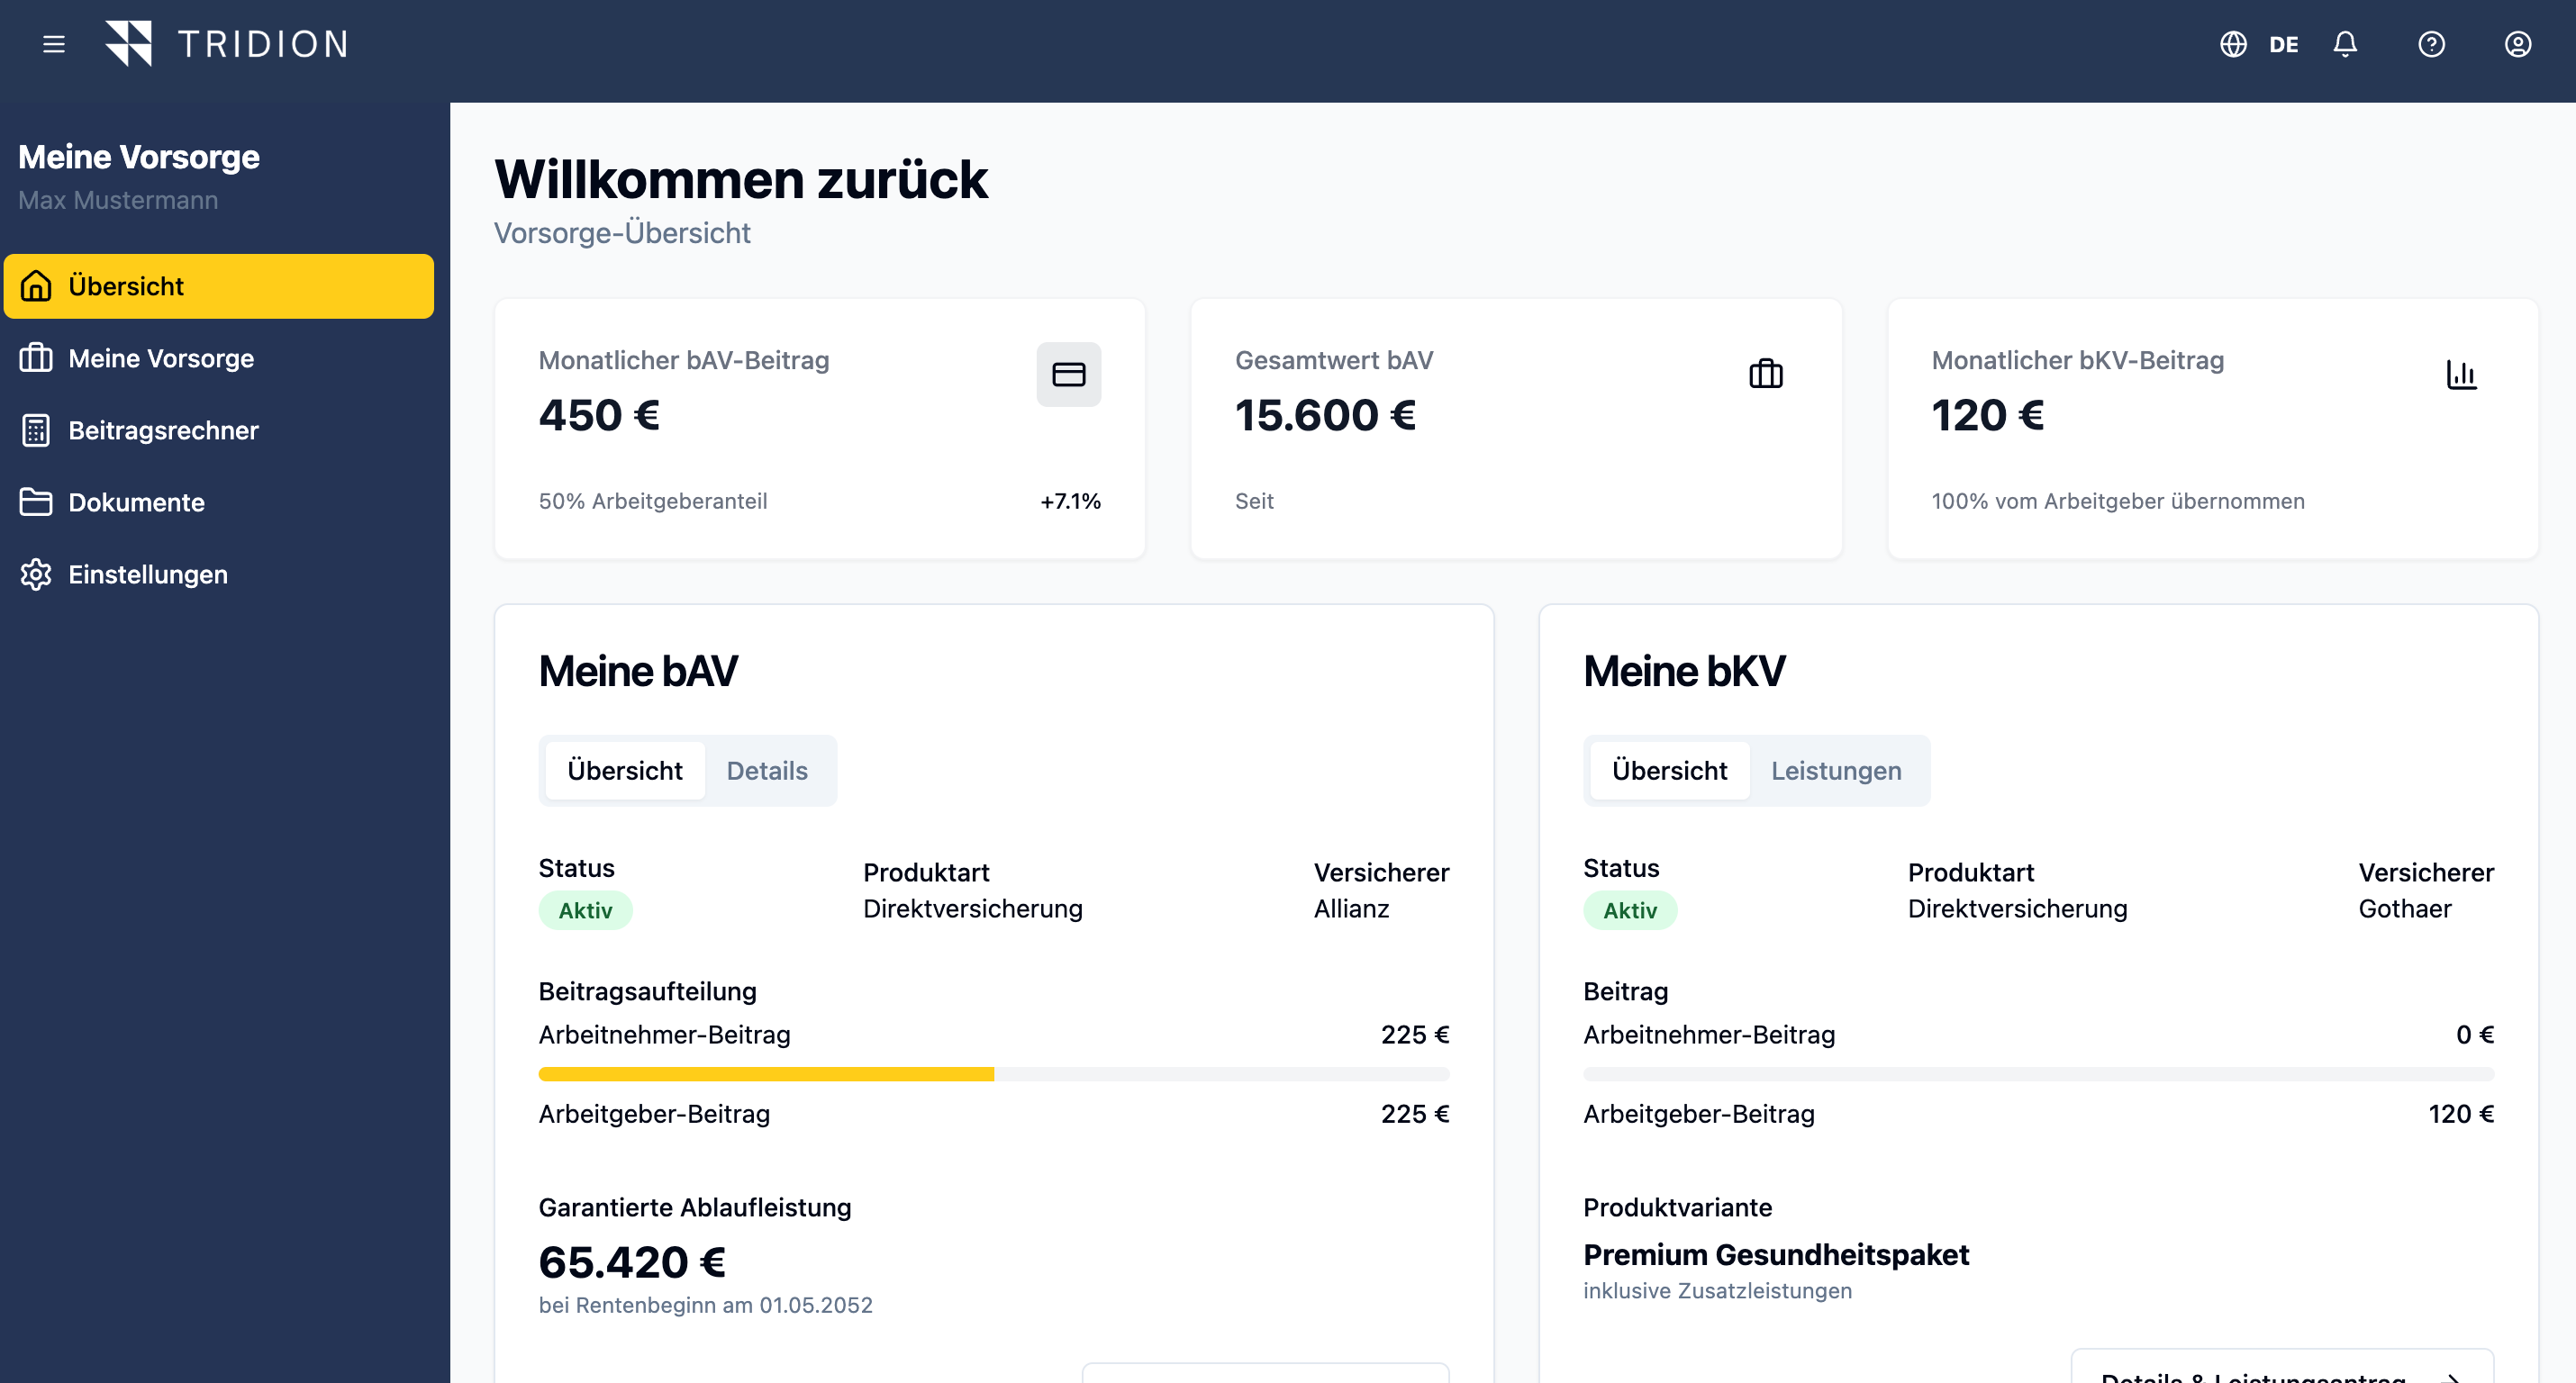Switch to Details tab in Meine bAV

point(766,770)
